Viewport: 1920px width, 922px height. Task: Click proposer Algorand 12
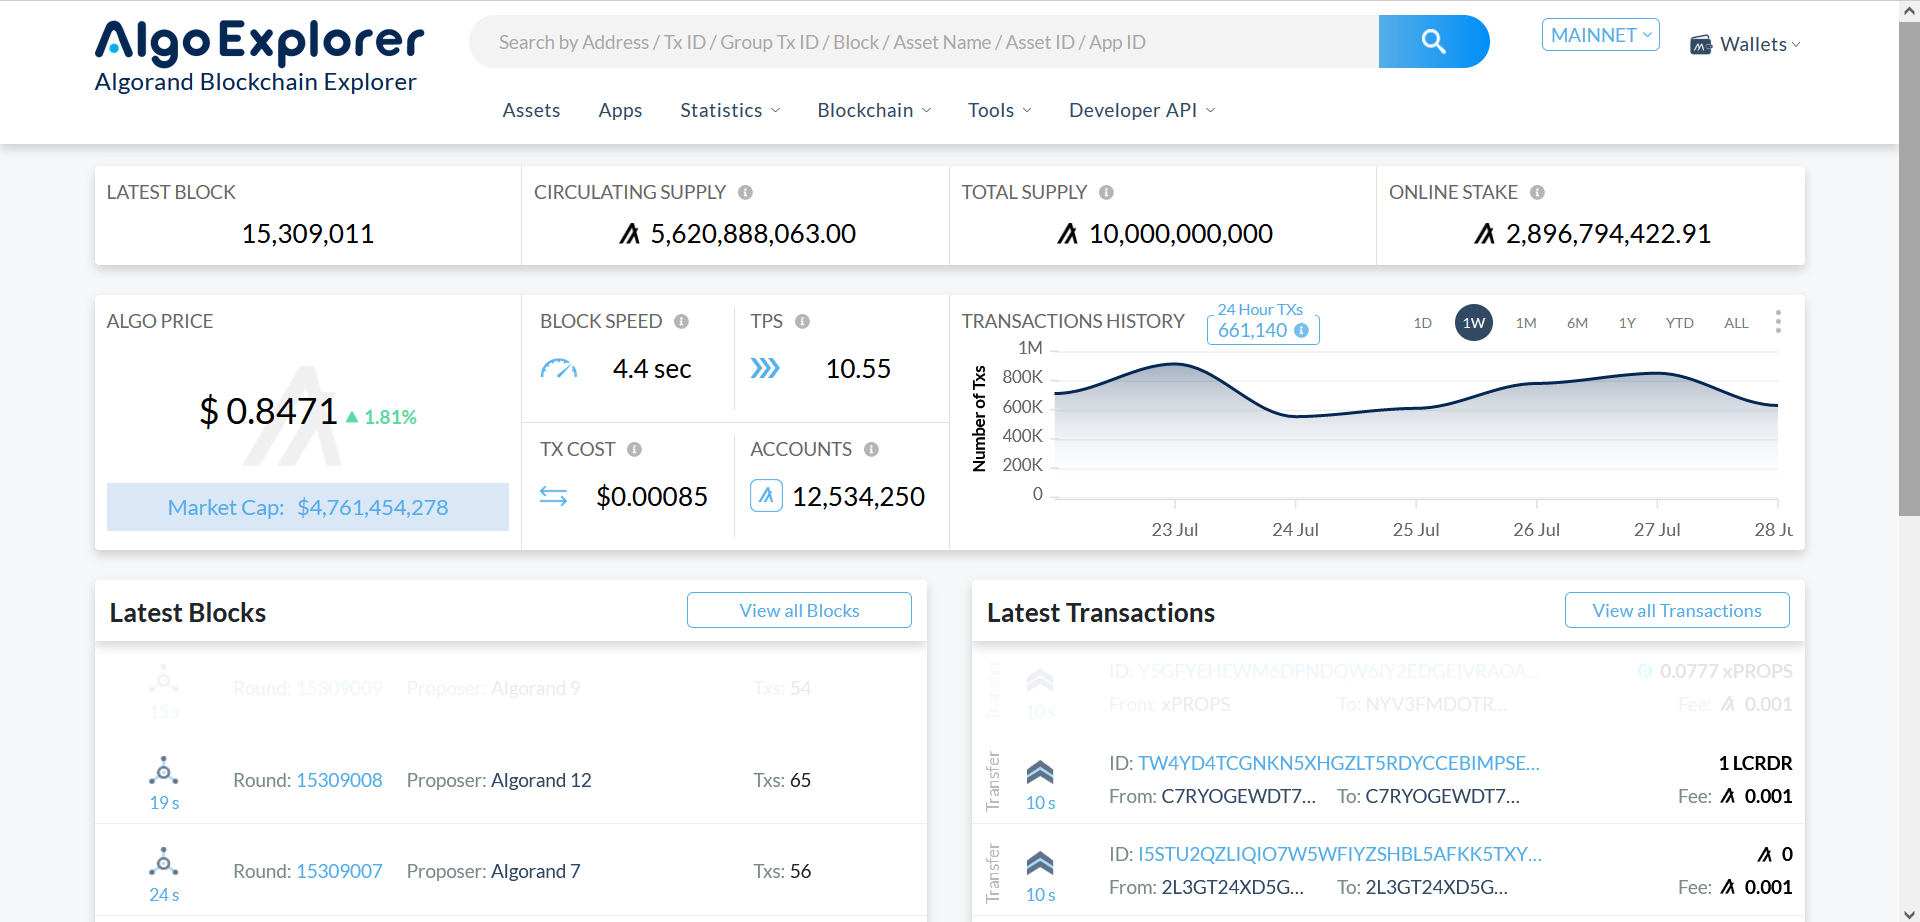(x=541, y=780)
